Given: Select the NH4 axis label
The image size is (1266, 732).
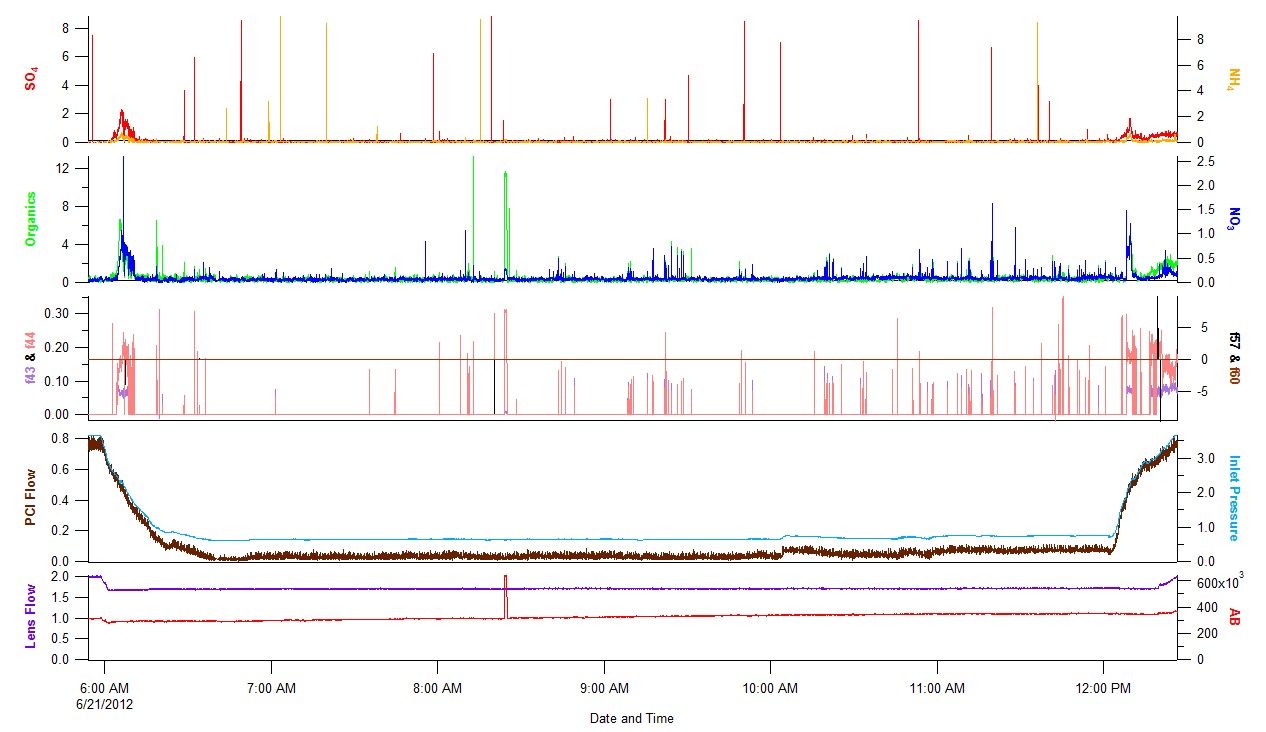Looking at the screenshot, I should point(1235,79).
